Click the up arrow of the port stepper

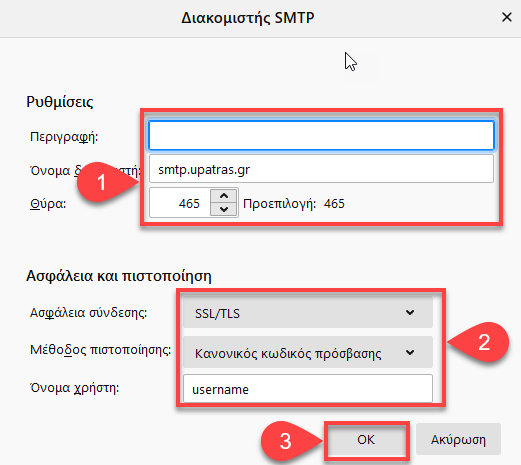224,196
